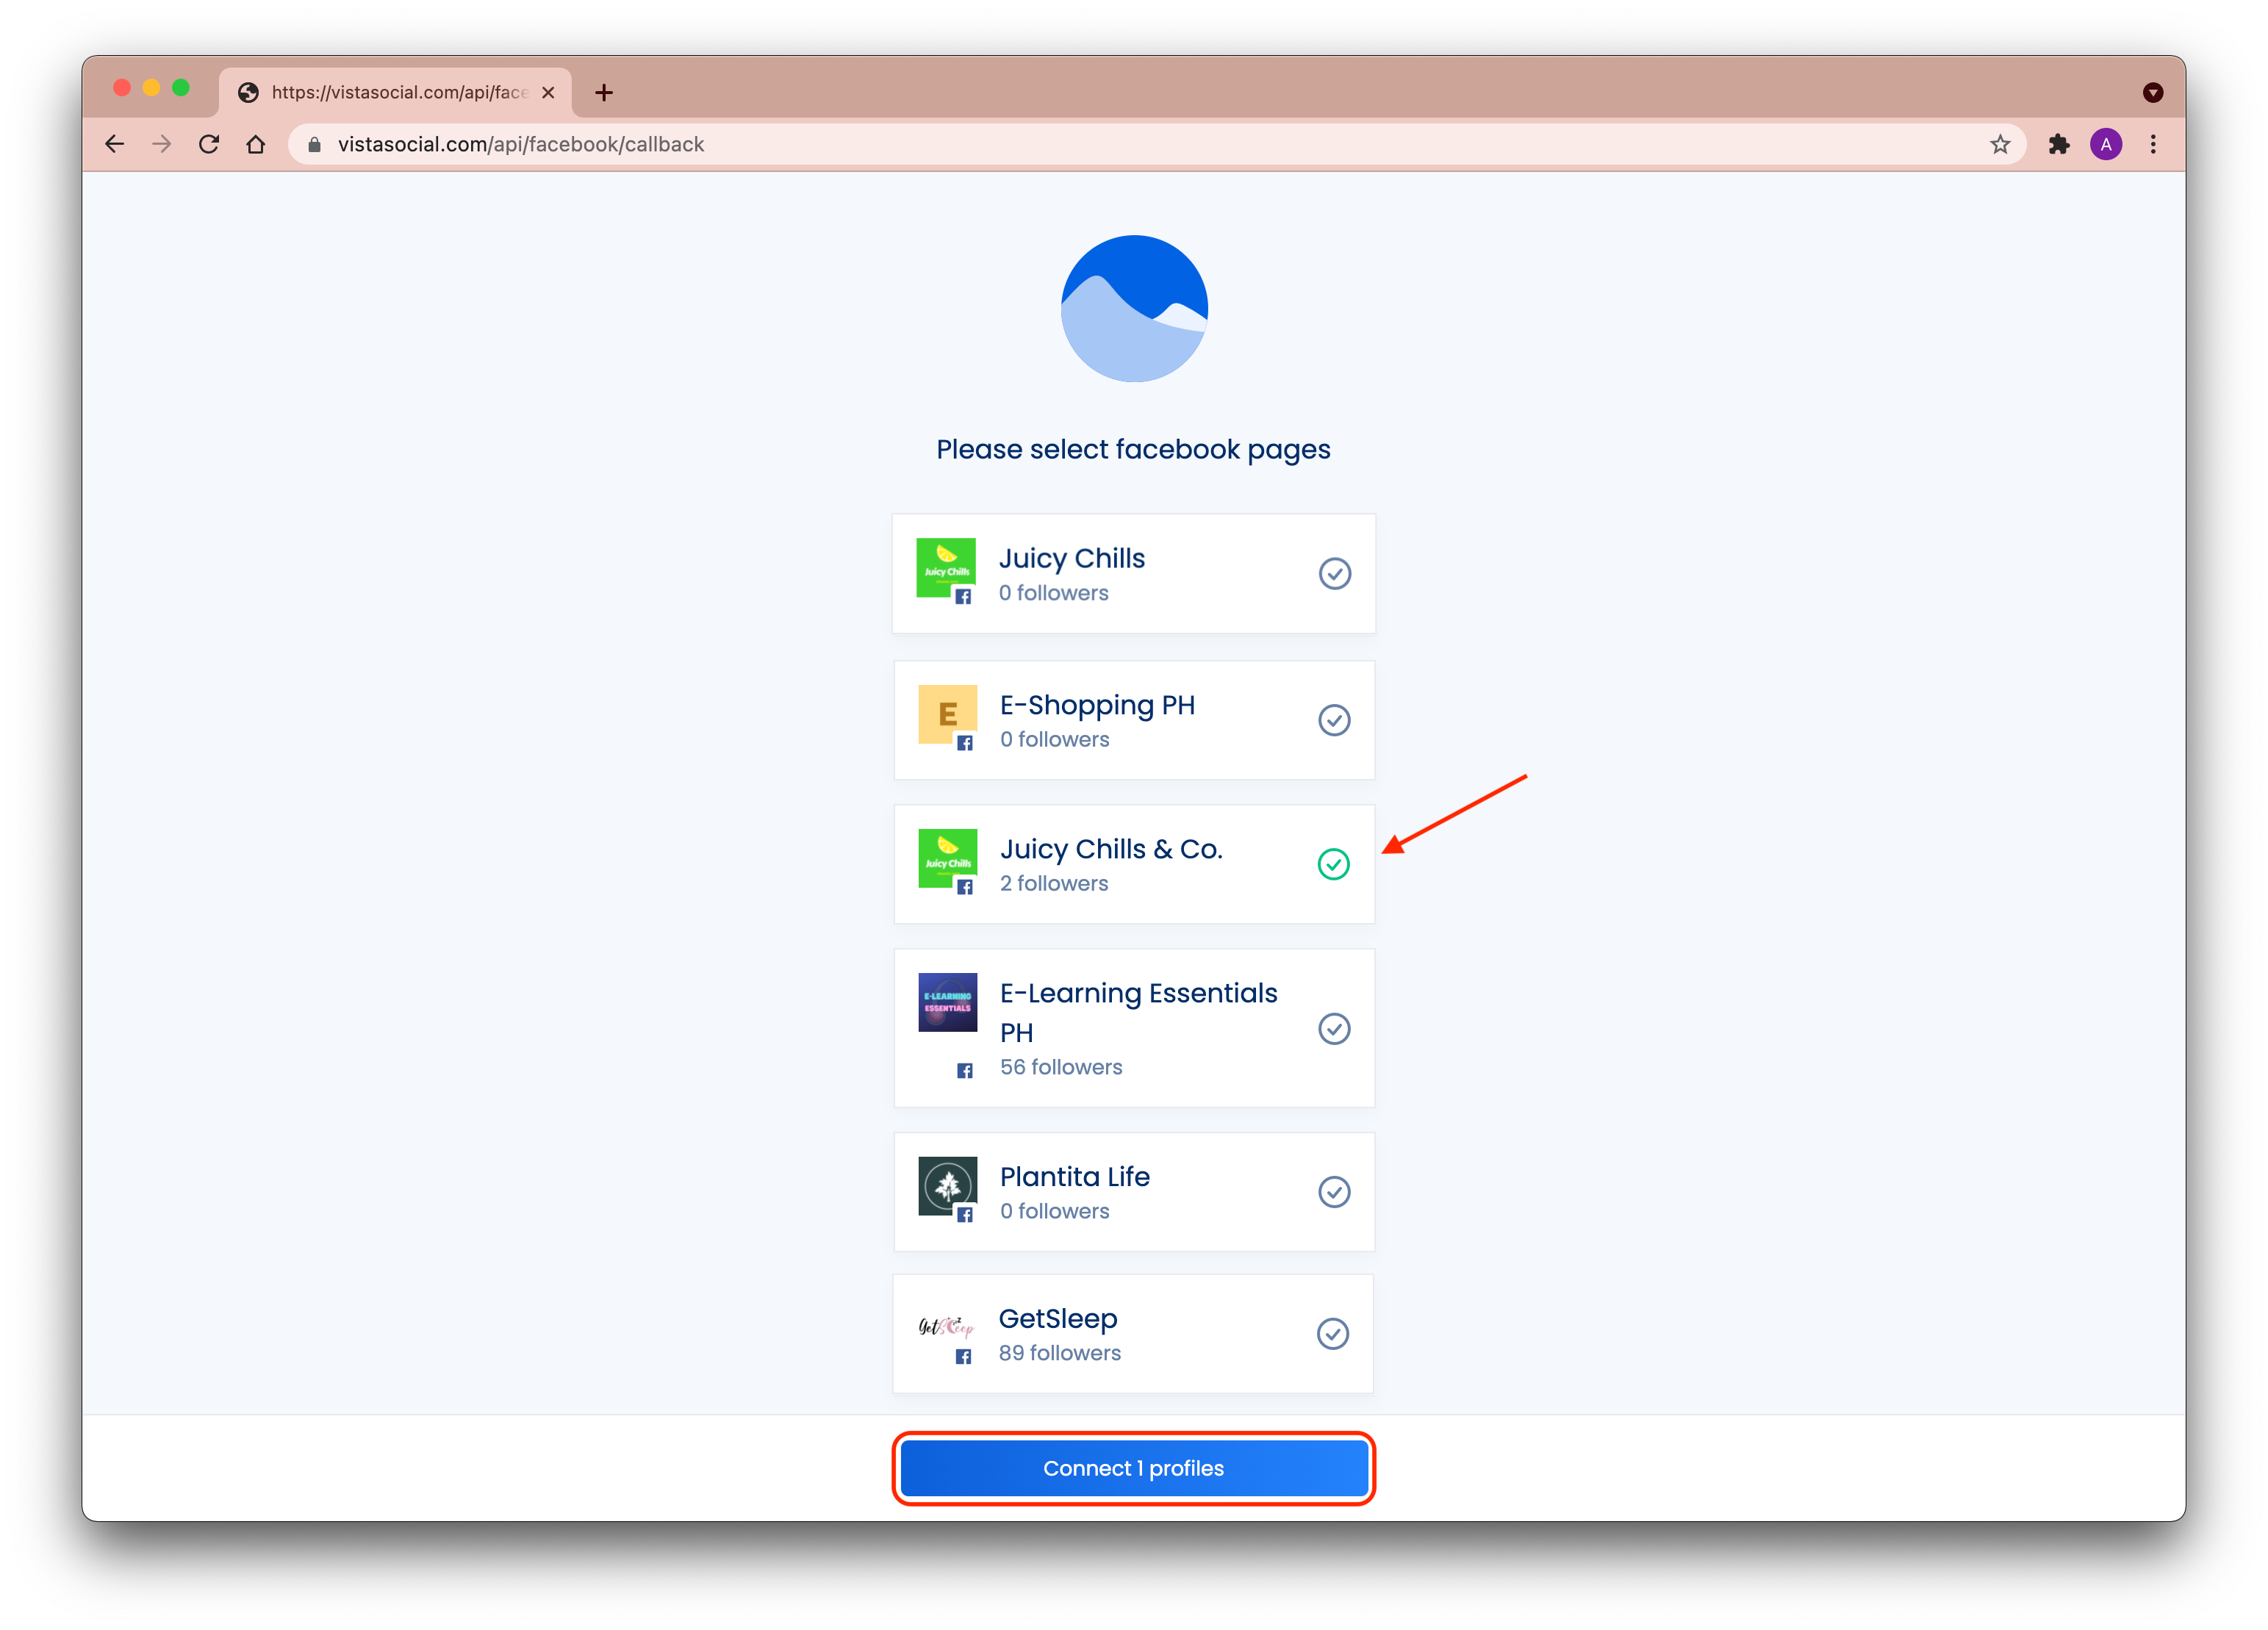Click the Vista Social mountain logo
Image resolution: width=2268 pixels, height=1630 pixels.
pos(1134,309)
